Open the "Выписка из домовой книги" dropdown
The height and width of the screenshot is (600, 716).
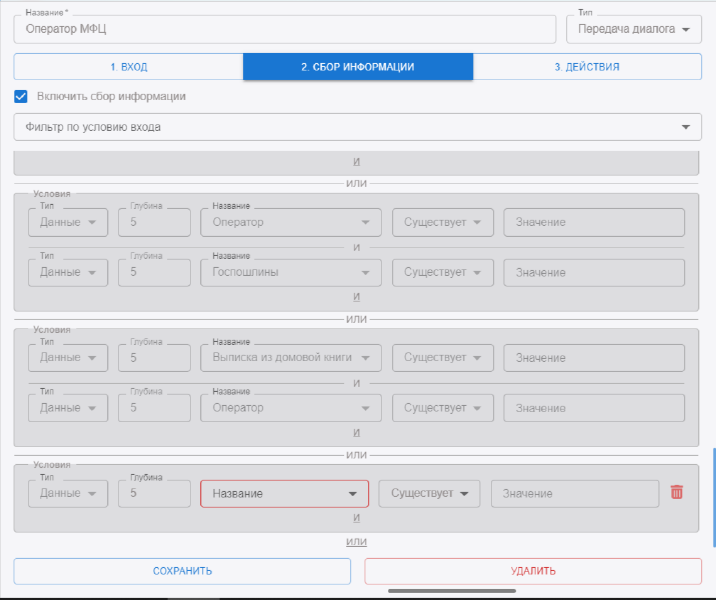(290, 358)
